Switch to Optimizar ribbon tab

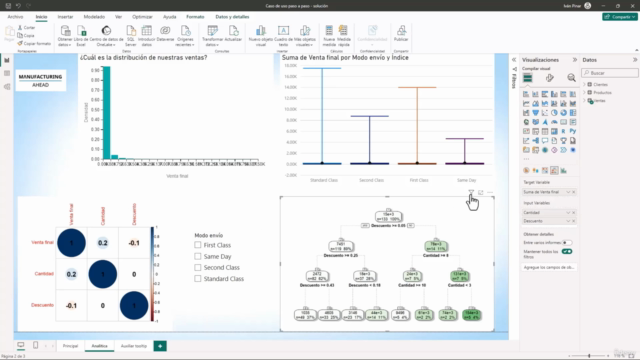coord(142,17)
